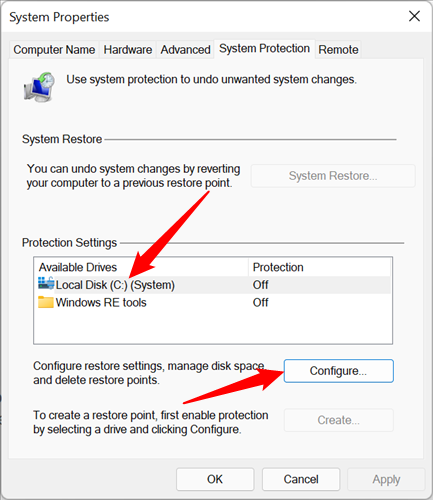Select the System Protection tab
433x500 pixels.
point(264,49)
